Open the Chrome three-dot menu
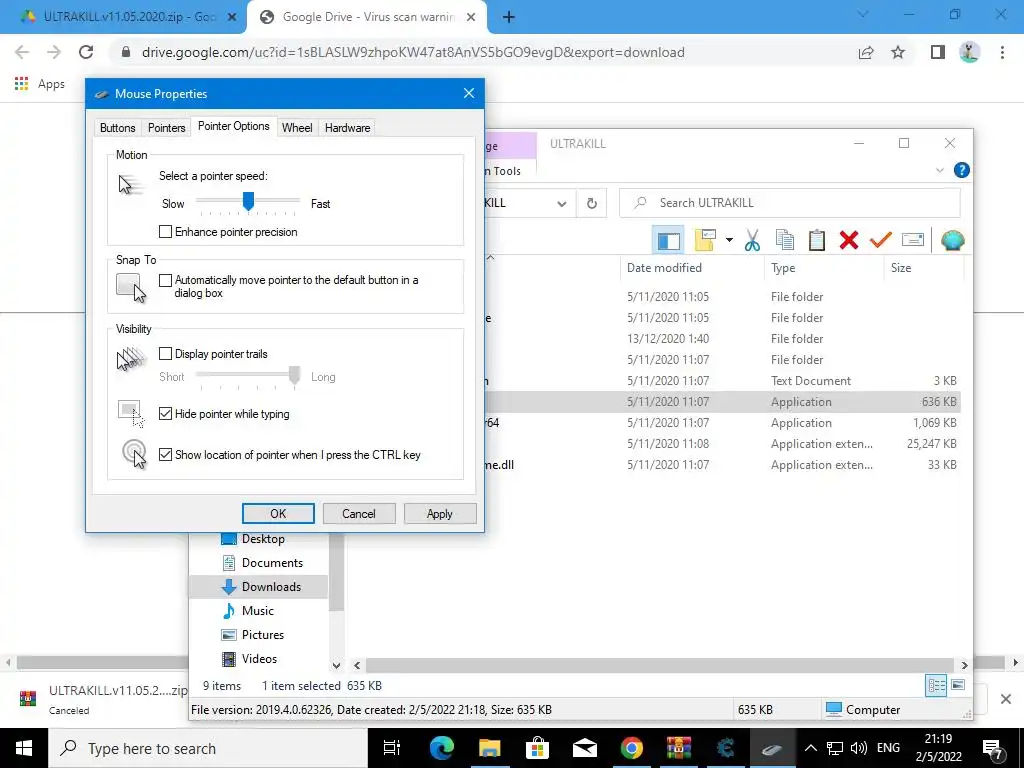 1002,52
